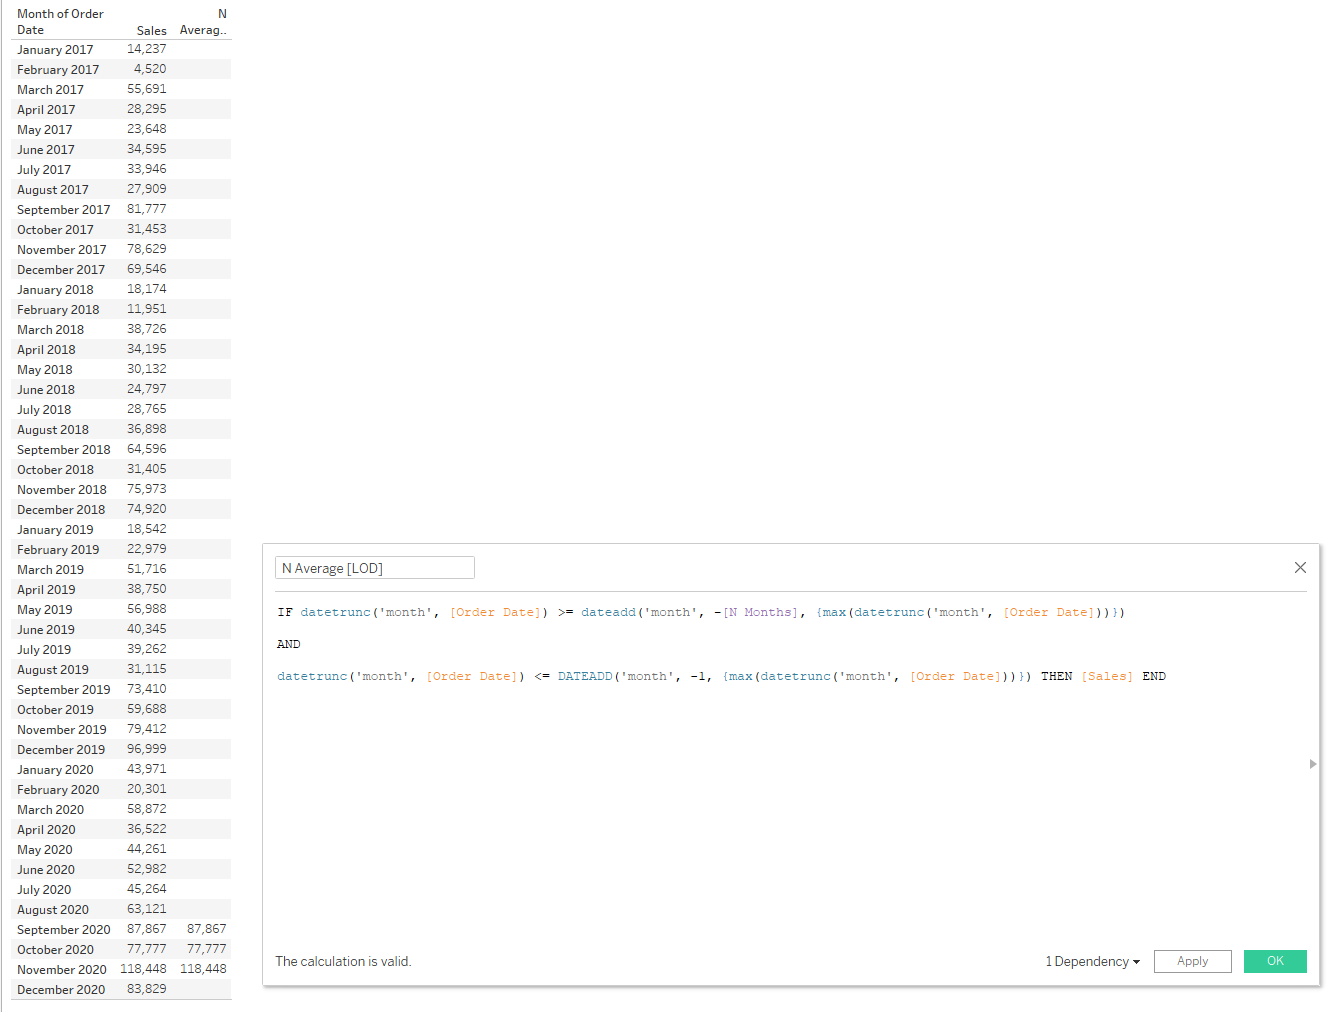Click the Sales value 22,979

click(147, 549)
